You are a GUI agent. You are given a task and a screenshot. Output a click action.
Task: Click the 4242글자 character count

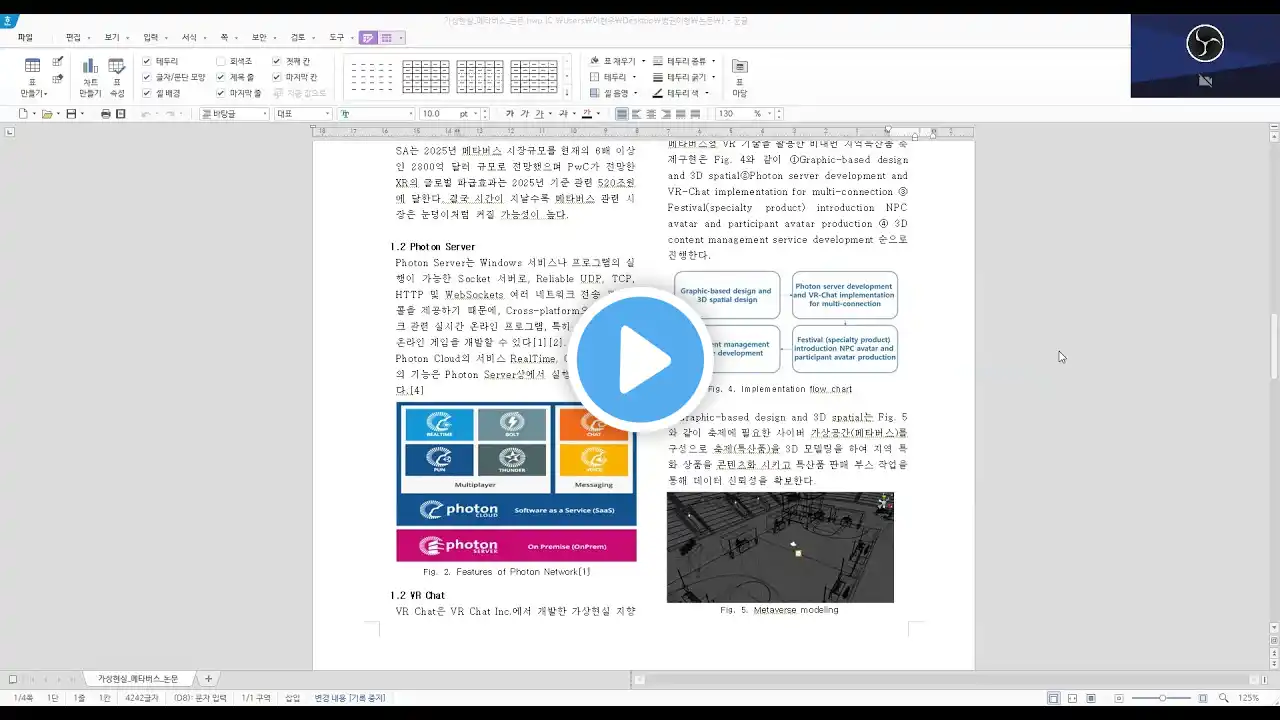[142, 698]
